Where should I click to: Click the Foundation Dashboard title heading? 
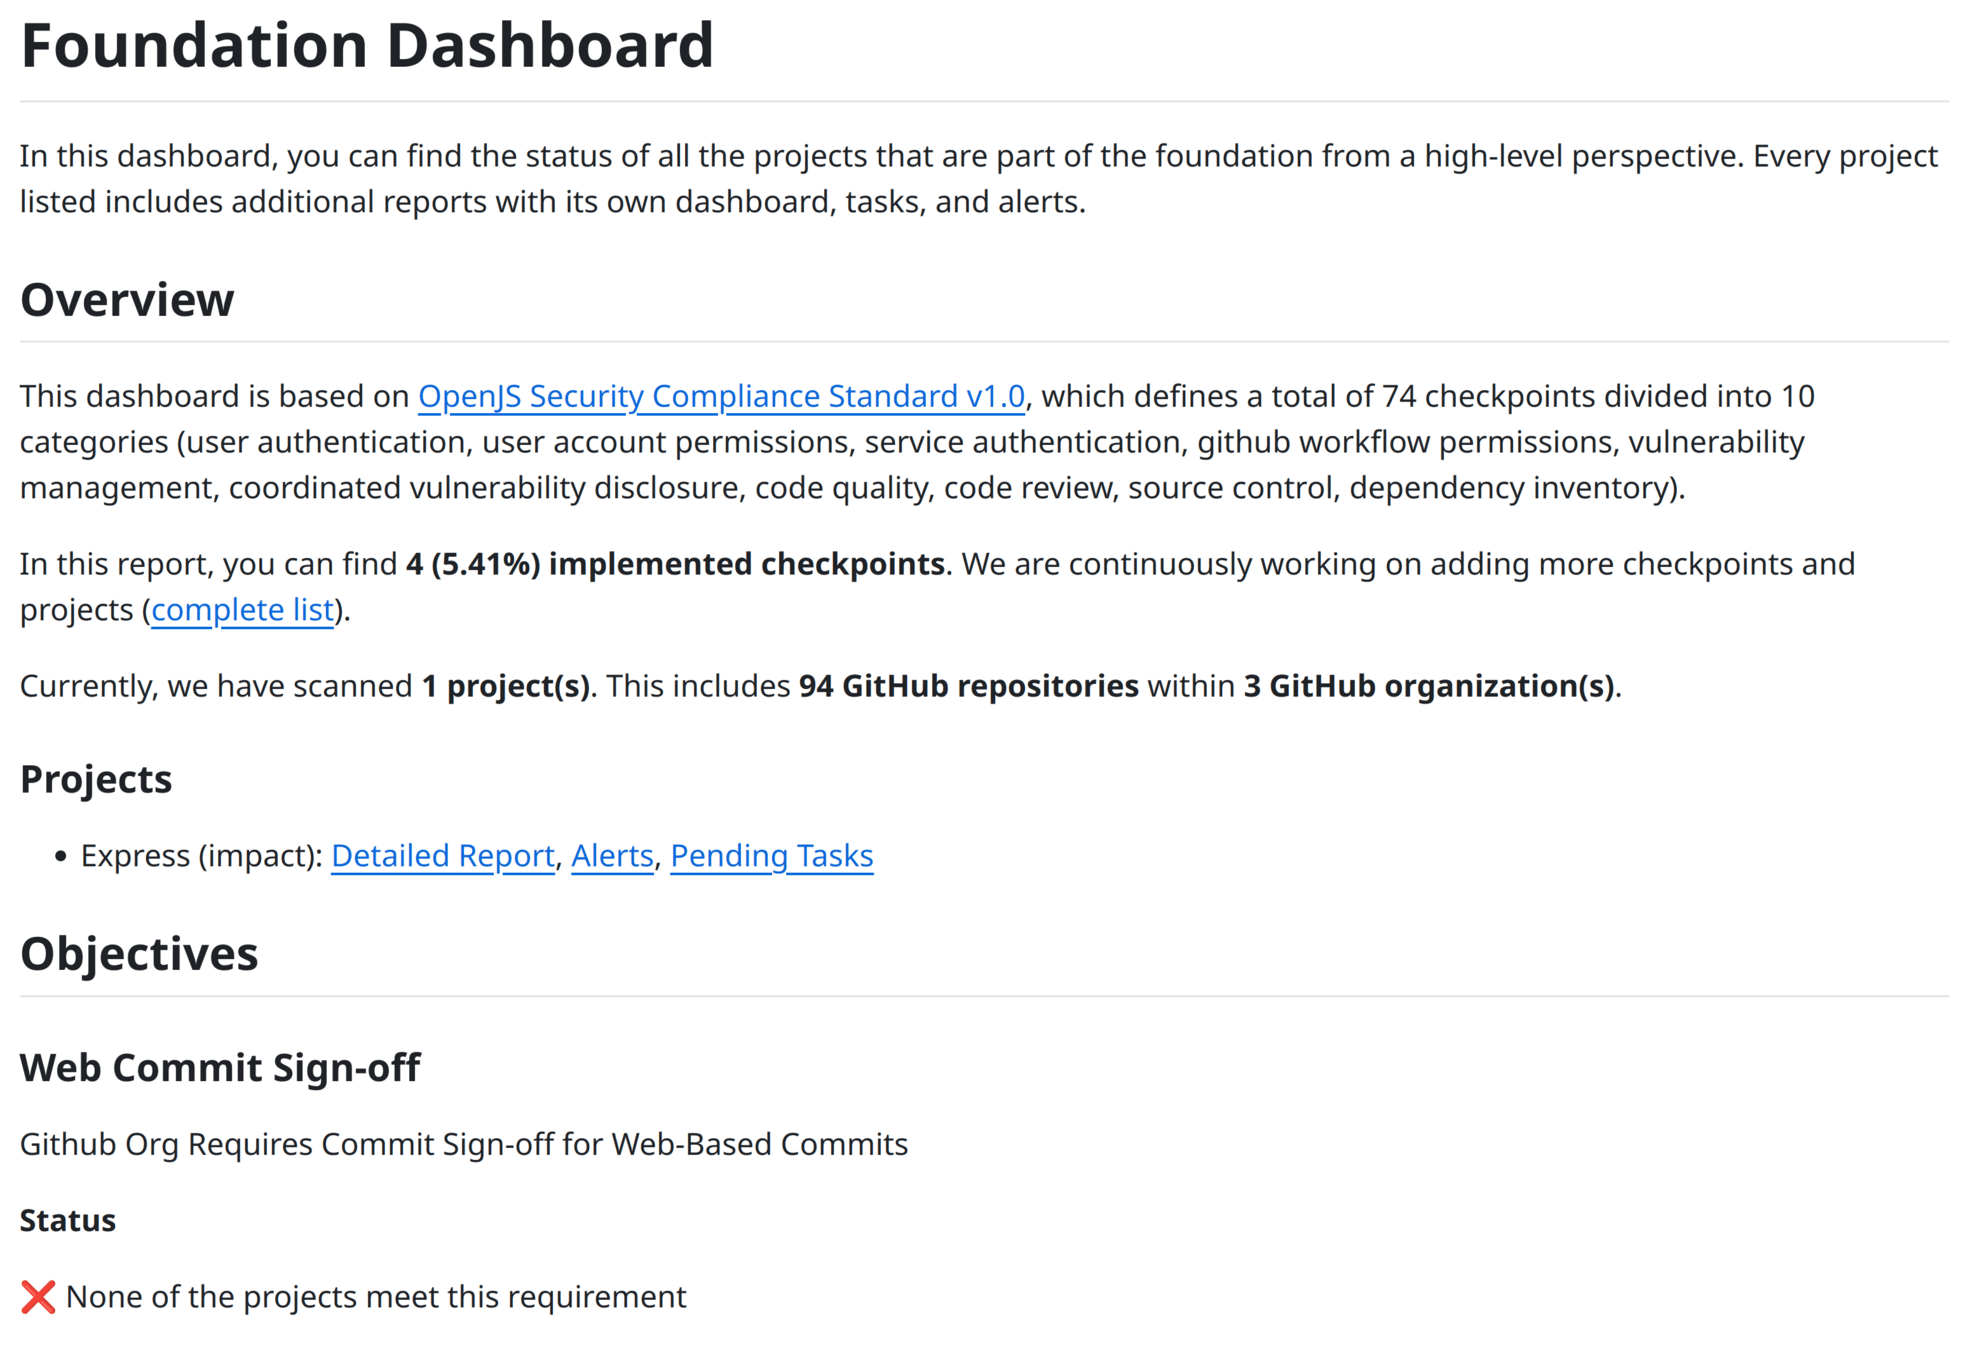366,46
